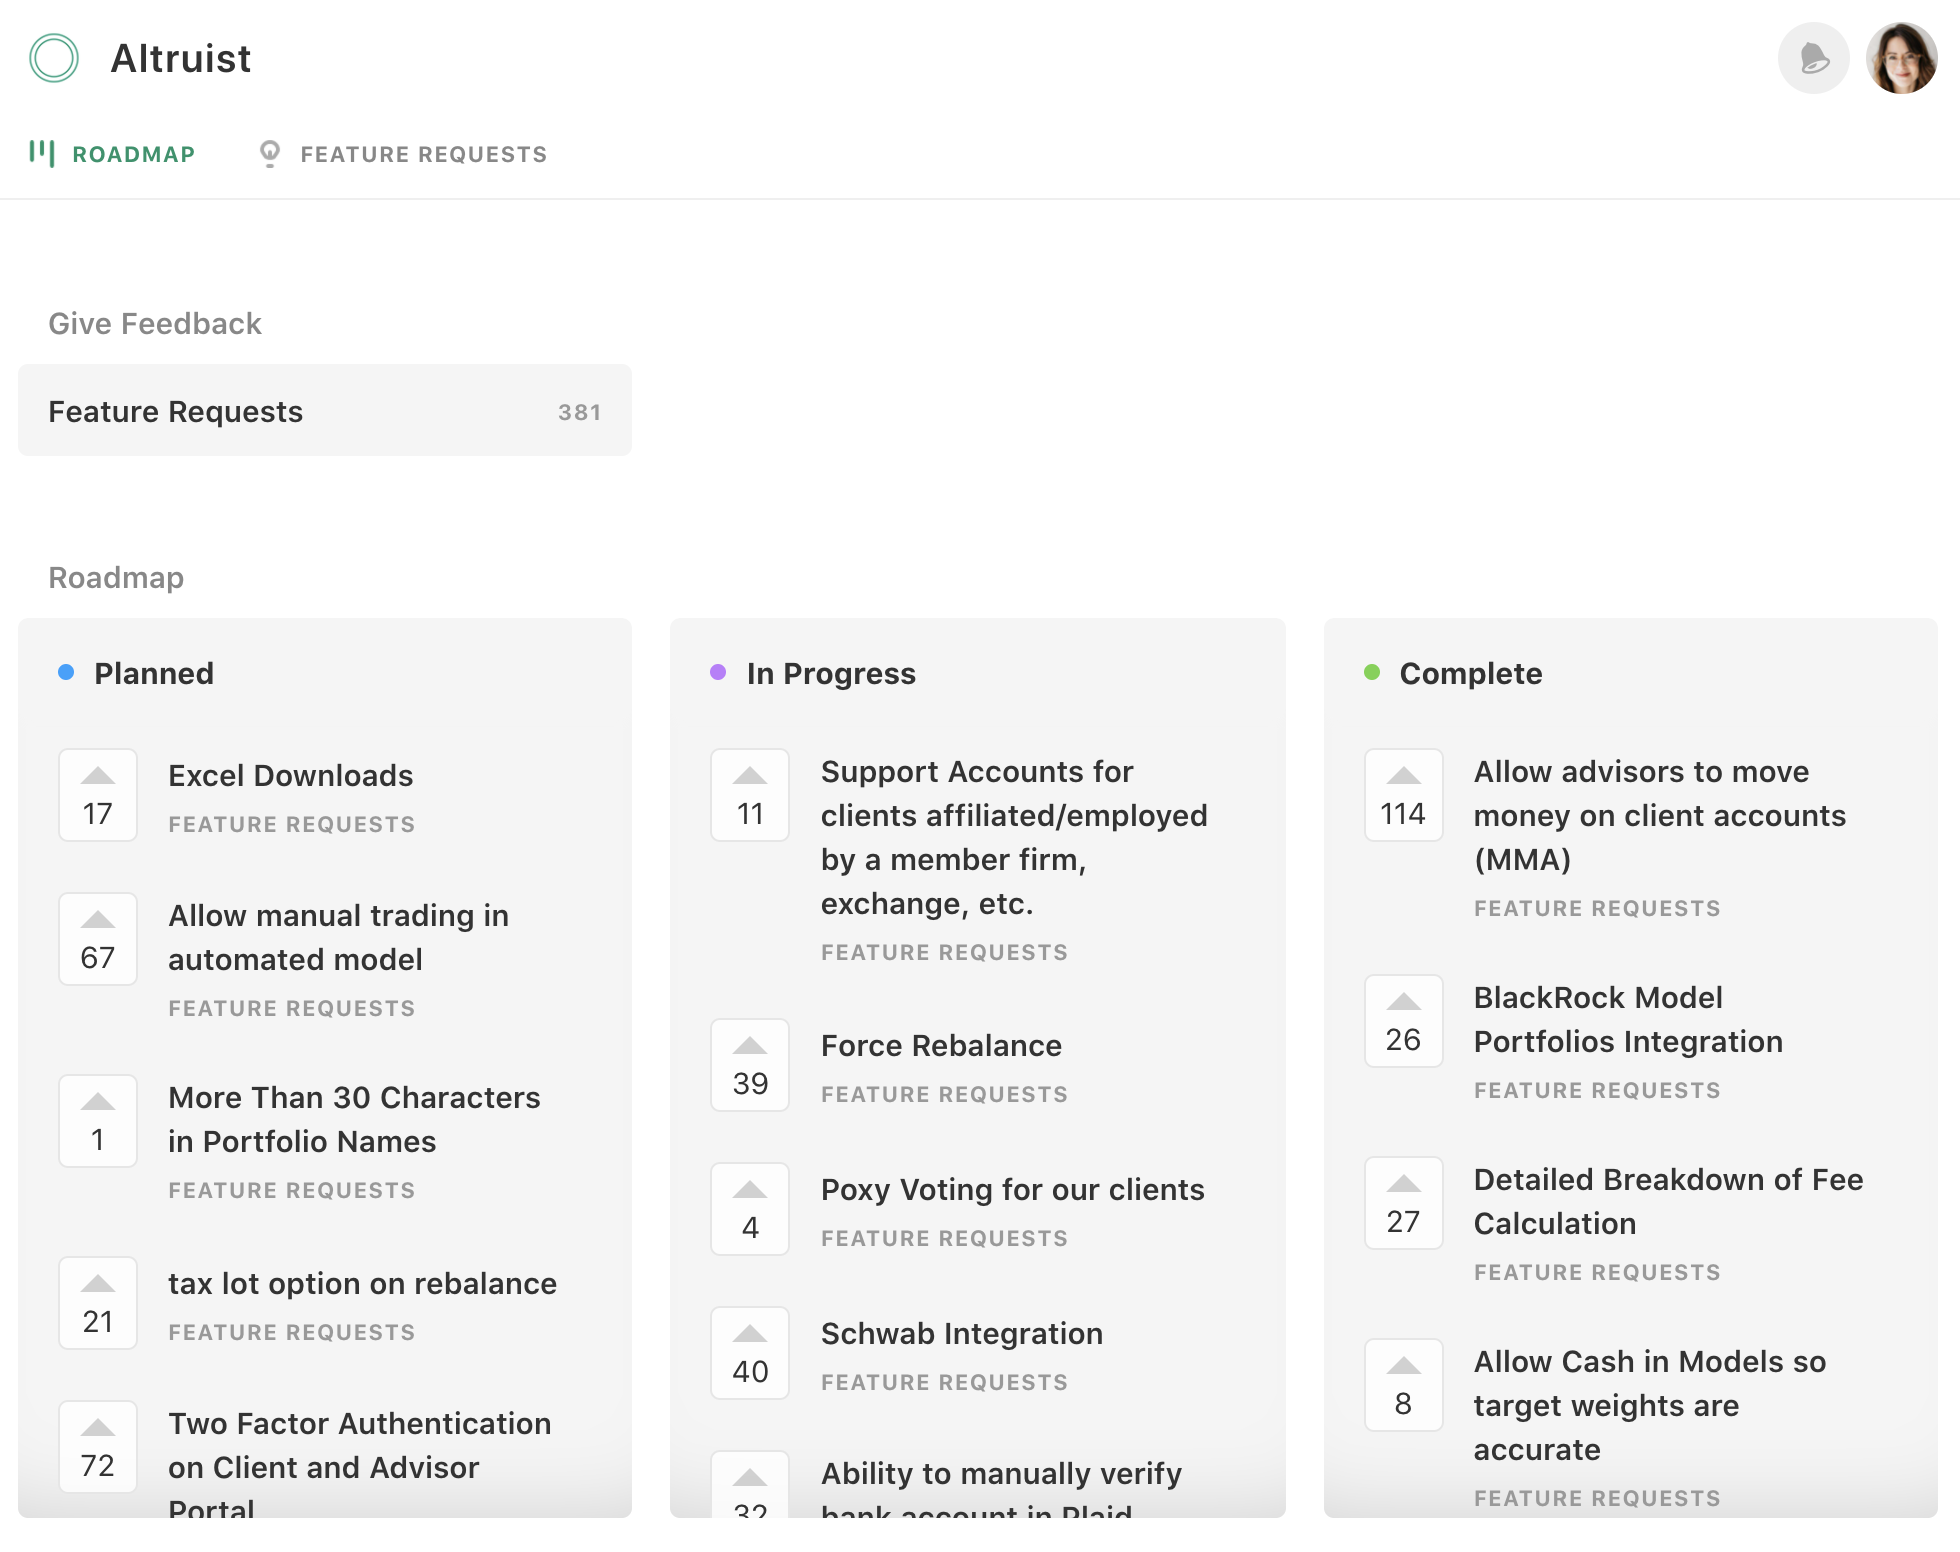Image resolution: width=1960 pixels, height=1552 pixels.
Task: Open More Than 30 Characters in Portfolio Names
Action: (354, 1120)
